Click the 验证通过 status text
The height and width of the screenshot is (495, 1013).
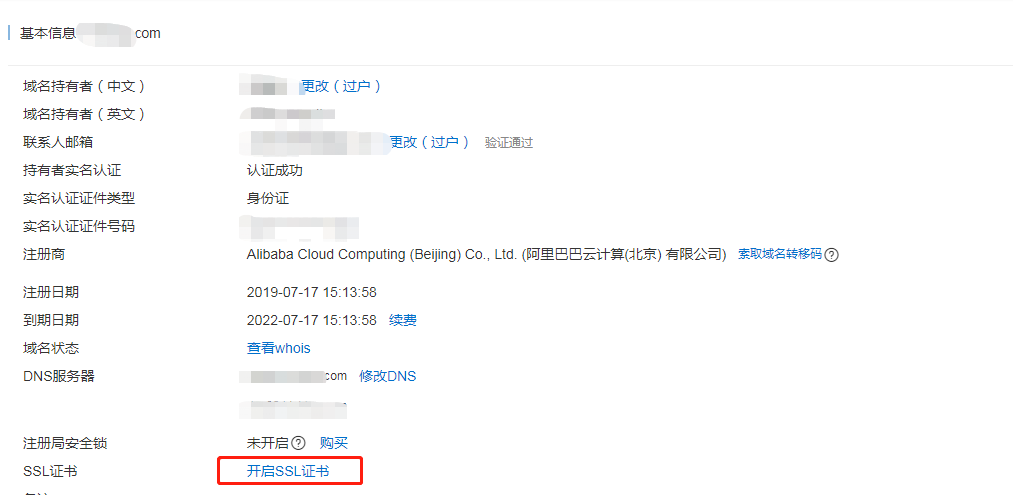[x=509, y=143]
